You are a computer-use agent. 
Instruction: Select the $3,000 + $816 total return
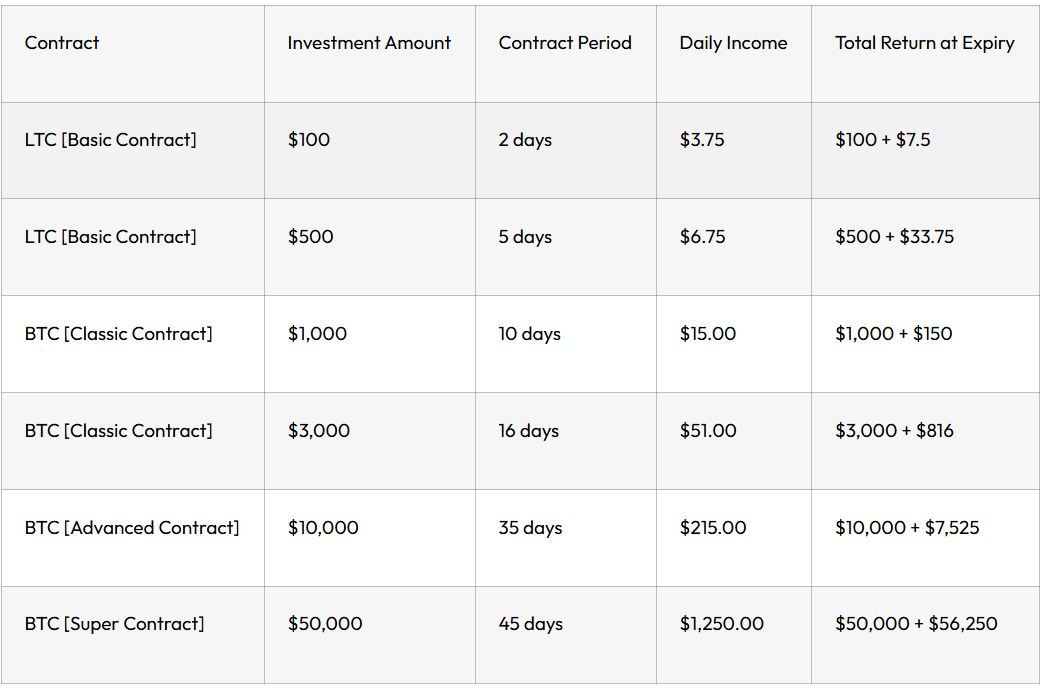(x=894, y=431)
